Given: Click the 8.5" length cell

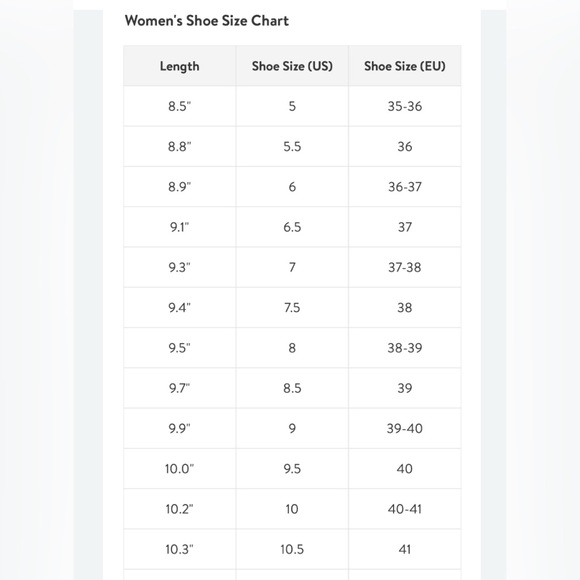Looking at the screenshot, I should tap(180, 107).
